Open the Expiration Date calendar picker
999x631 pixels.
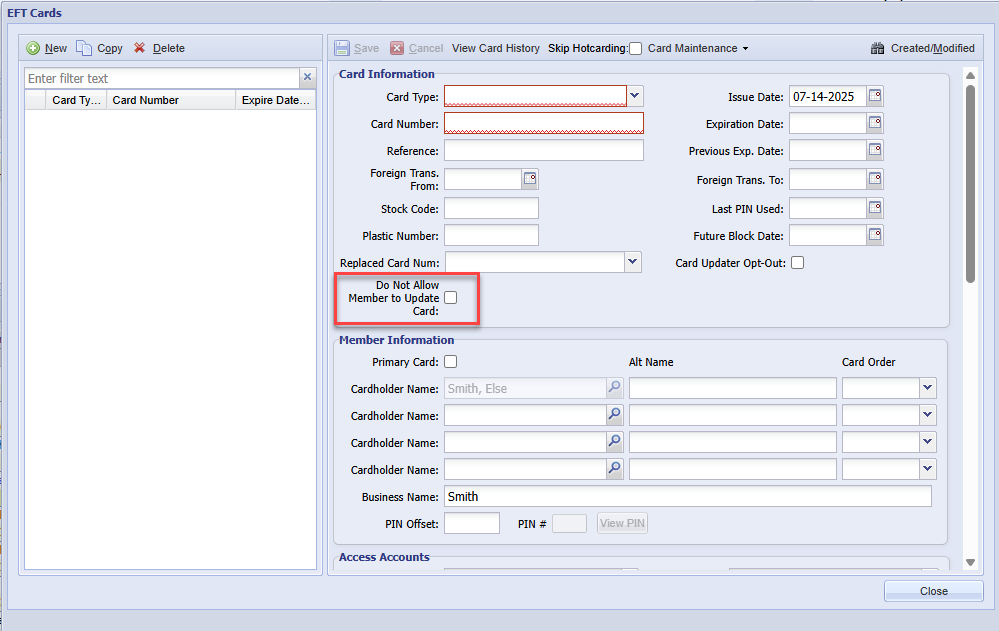click(875, 124)
